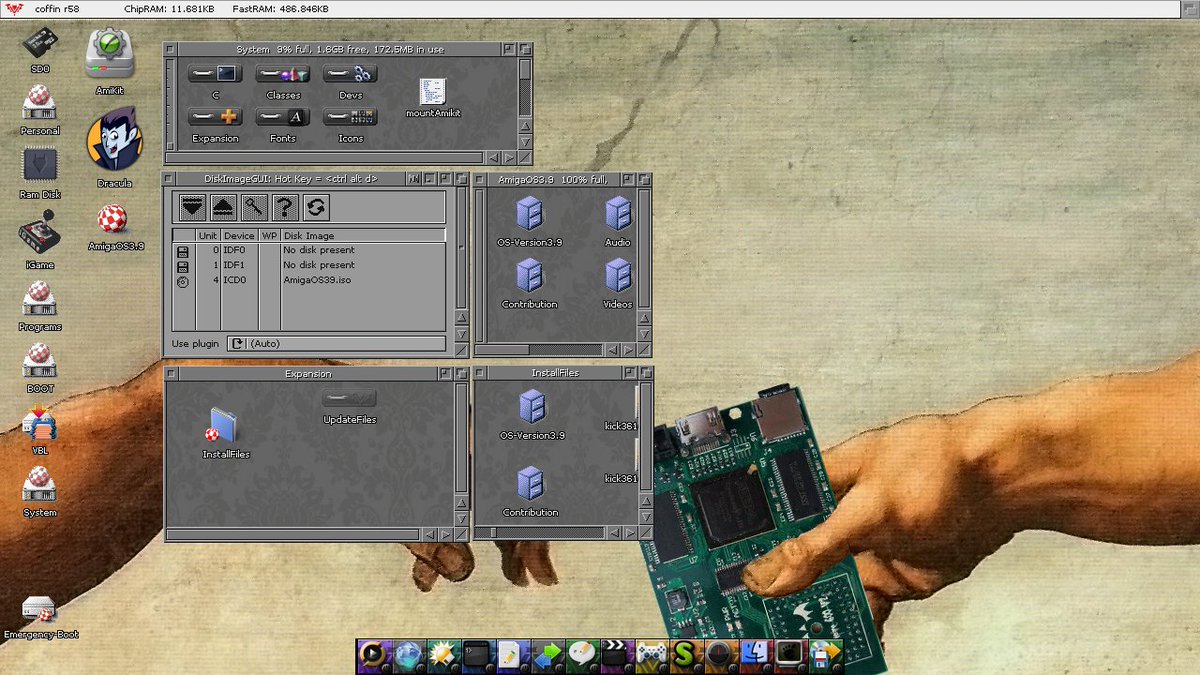Open Videos cabinet in AmigaOS3.9 window
1200x675 pixels.
618,283
